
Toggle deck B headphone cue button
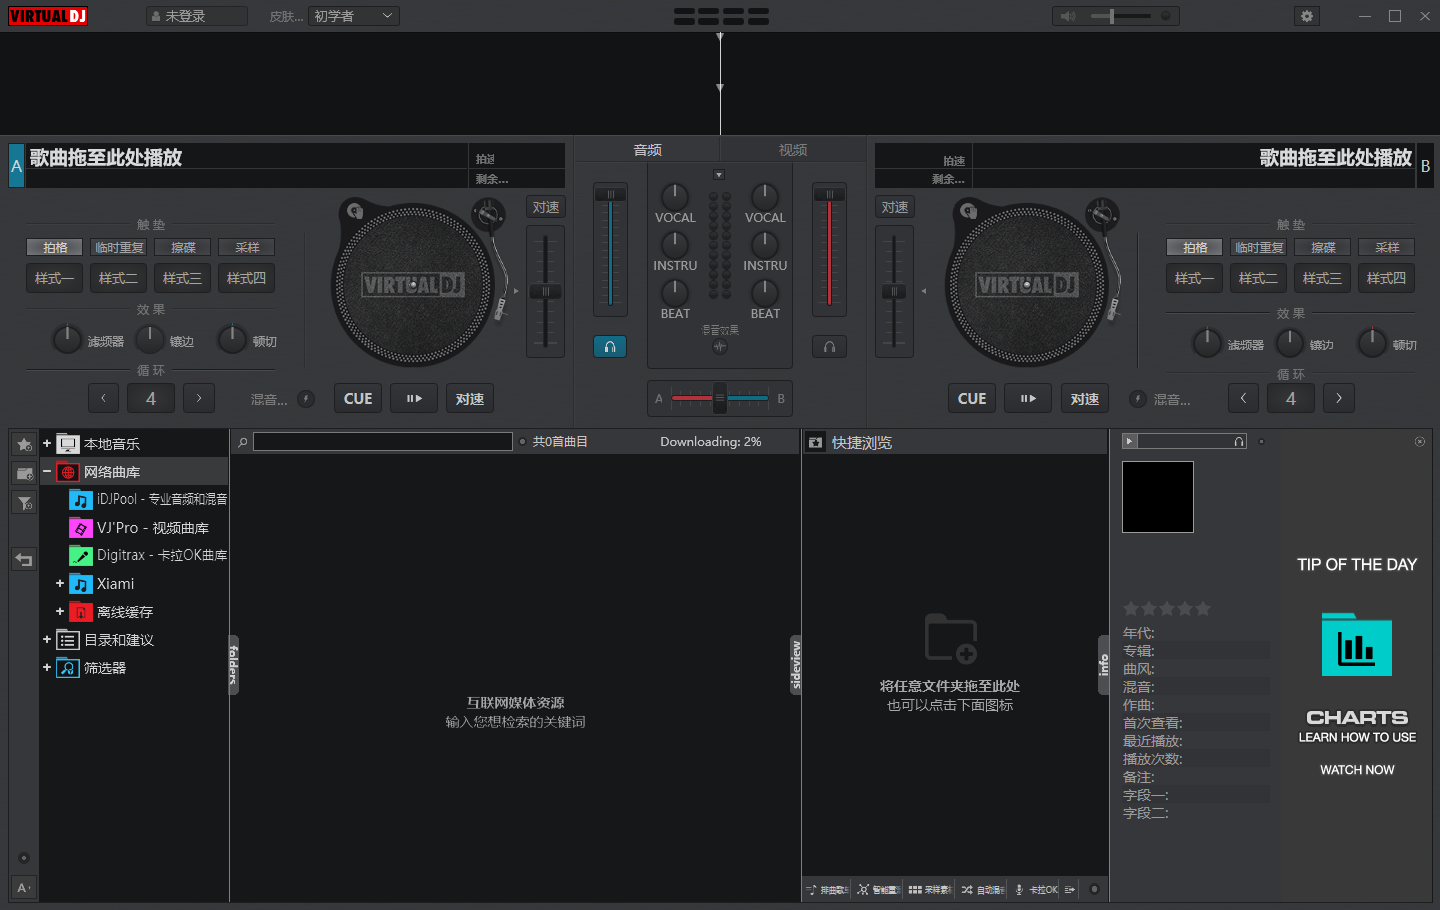829,347
